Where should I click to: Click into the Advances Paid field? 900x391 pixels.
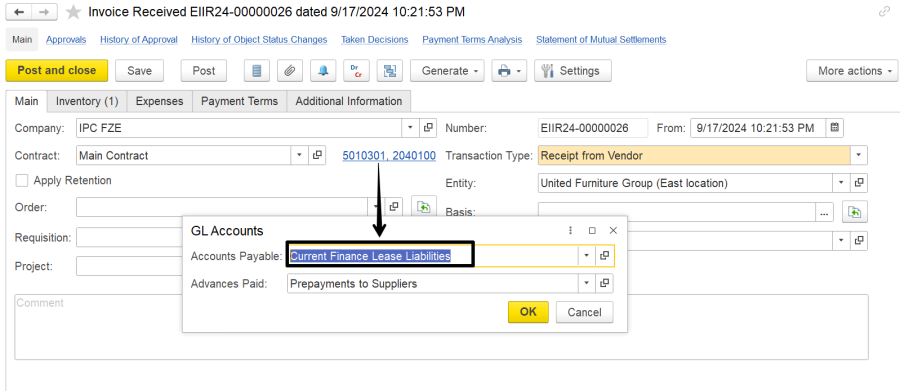coord(432,284)
